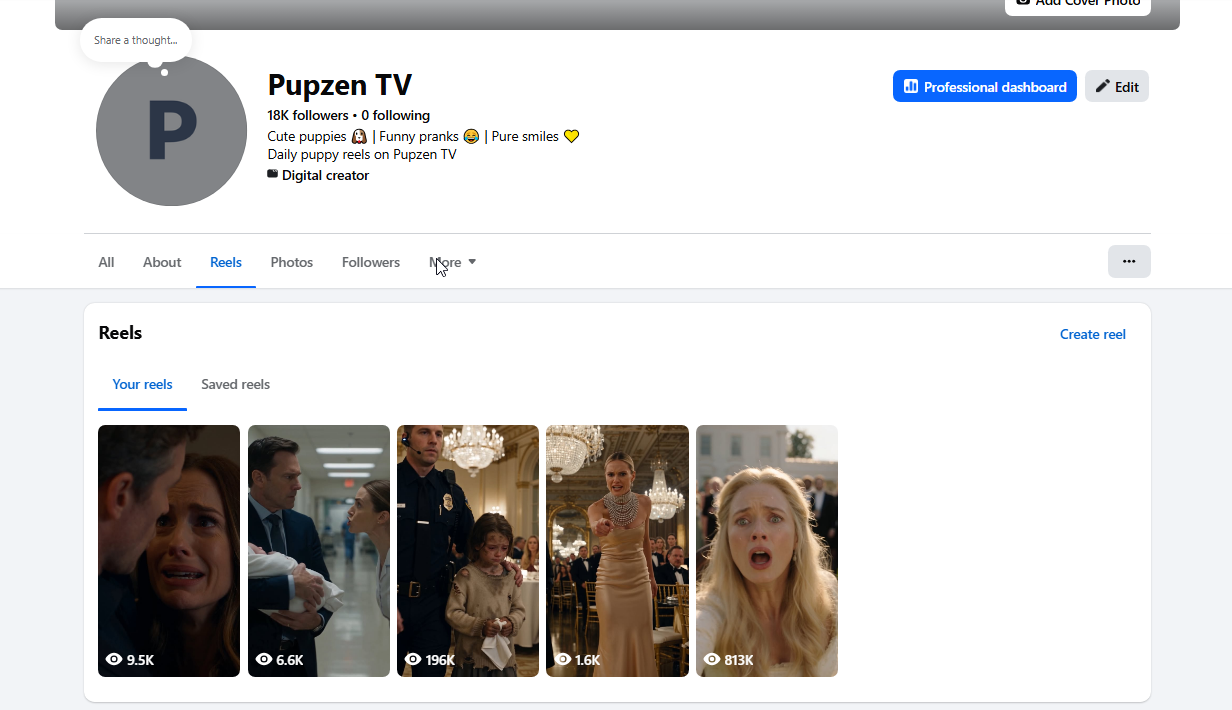Click the bar chart icon on dashboard button
This screenshot has width=1232, height=710.
pyautogui.click(x=911, y=86)
